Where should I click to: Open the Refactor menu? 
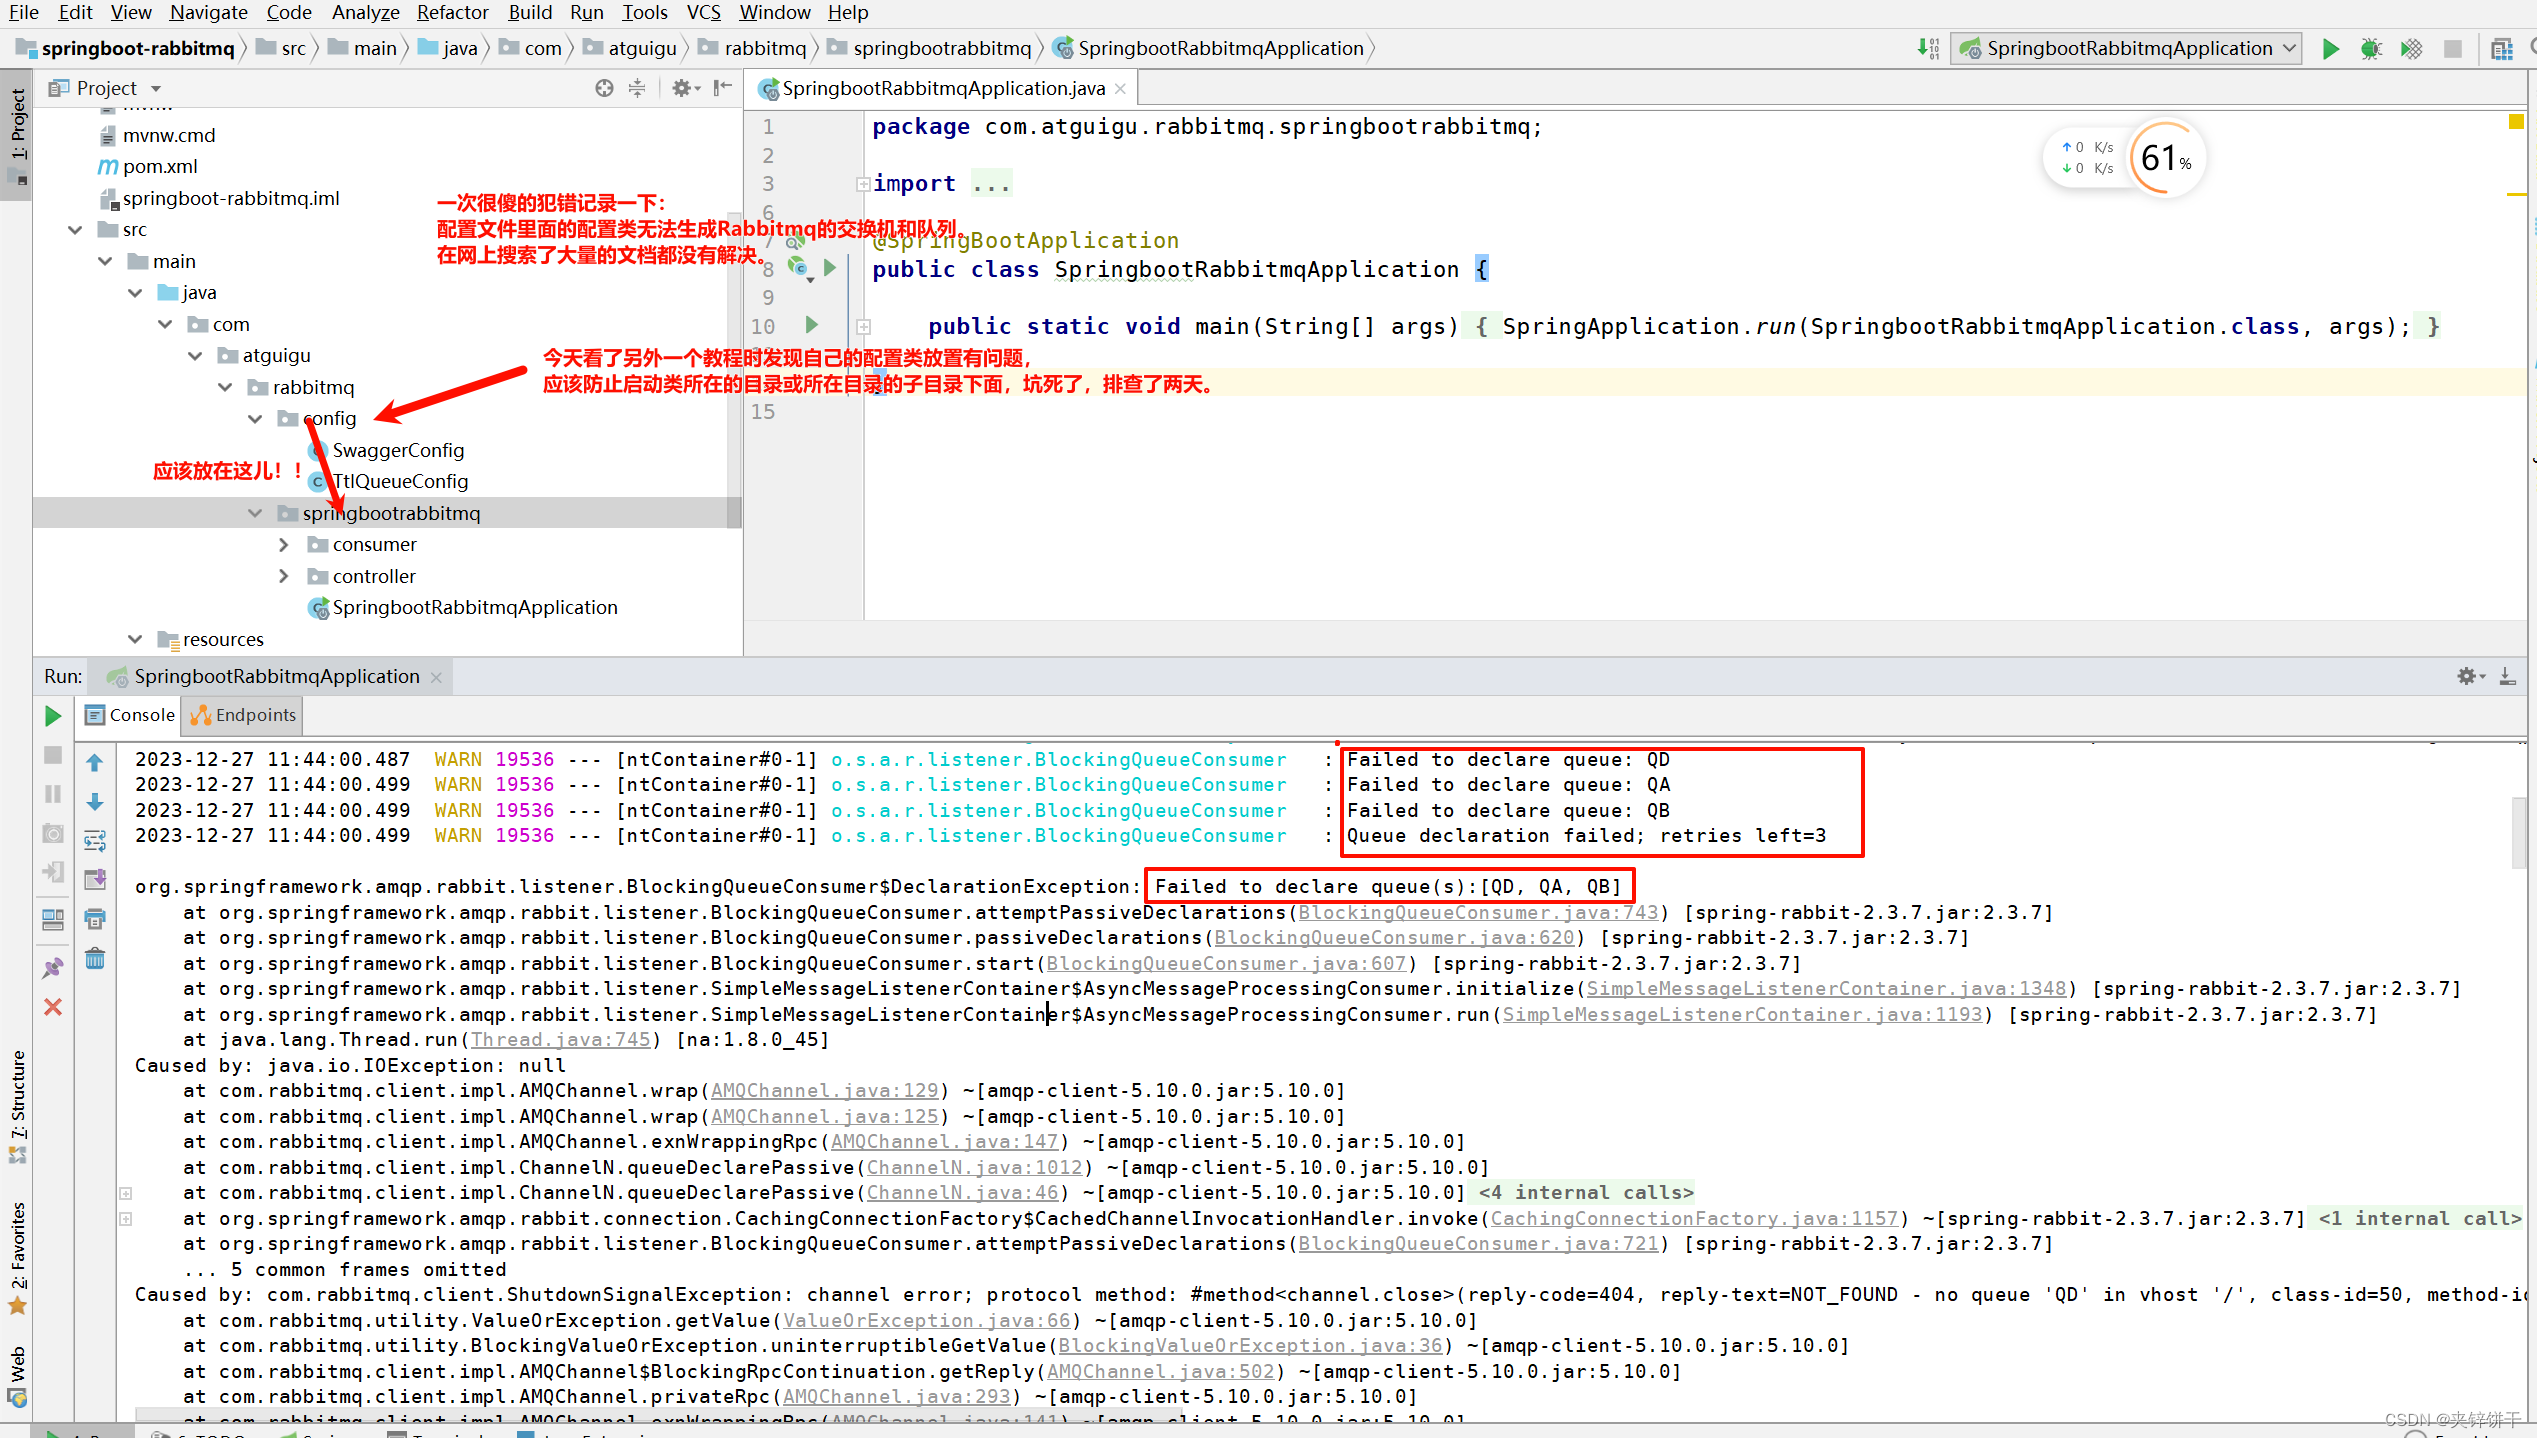[452, 12]
